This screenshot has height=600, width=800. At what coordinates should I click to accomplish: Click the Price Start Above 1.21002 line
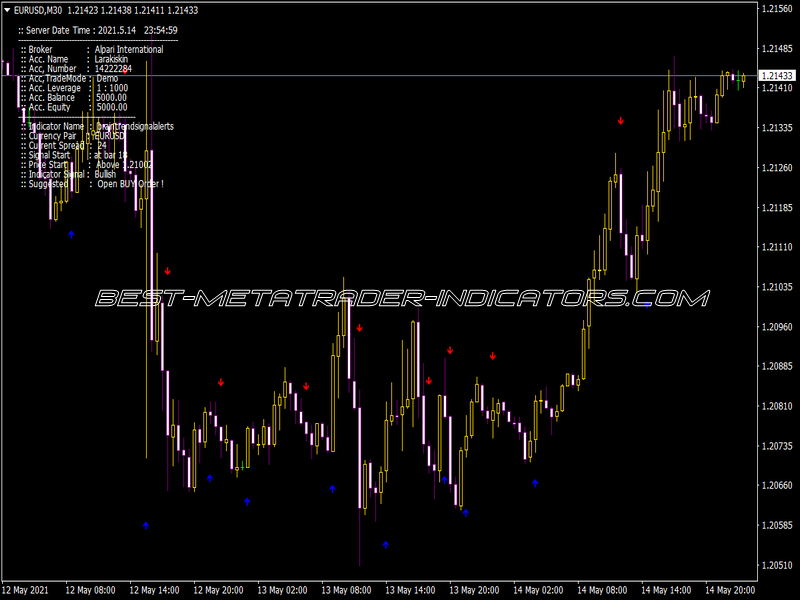(87, 165)
